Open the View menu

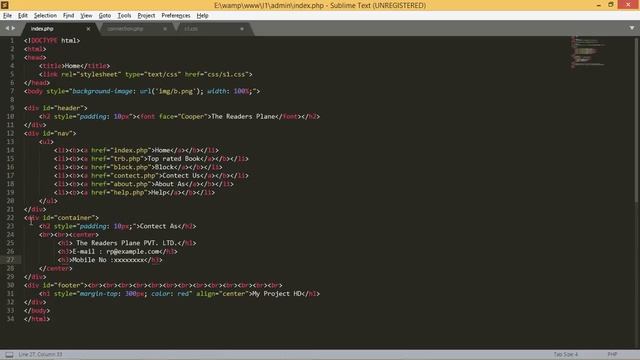pos(86,16)
